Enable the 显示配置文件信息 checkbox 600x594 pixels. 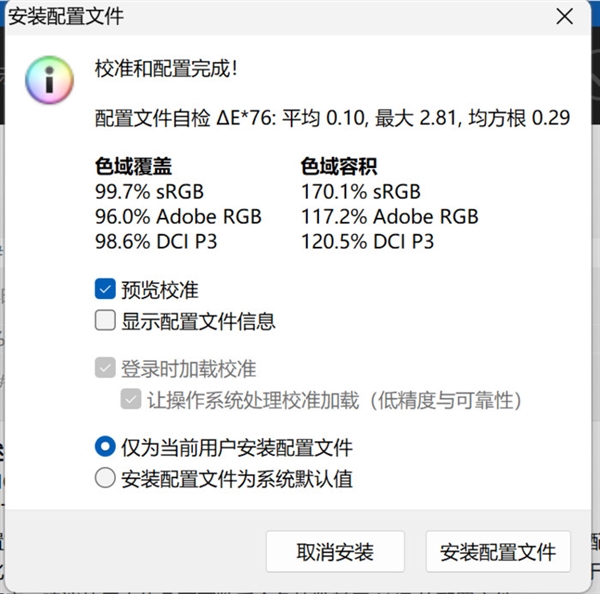coord(105,321)
